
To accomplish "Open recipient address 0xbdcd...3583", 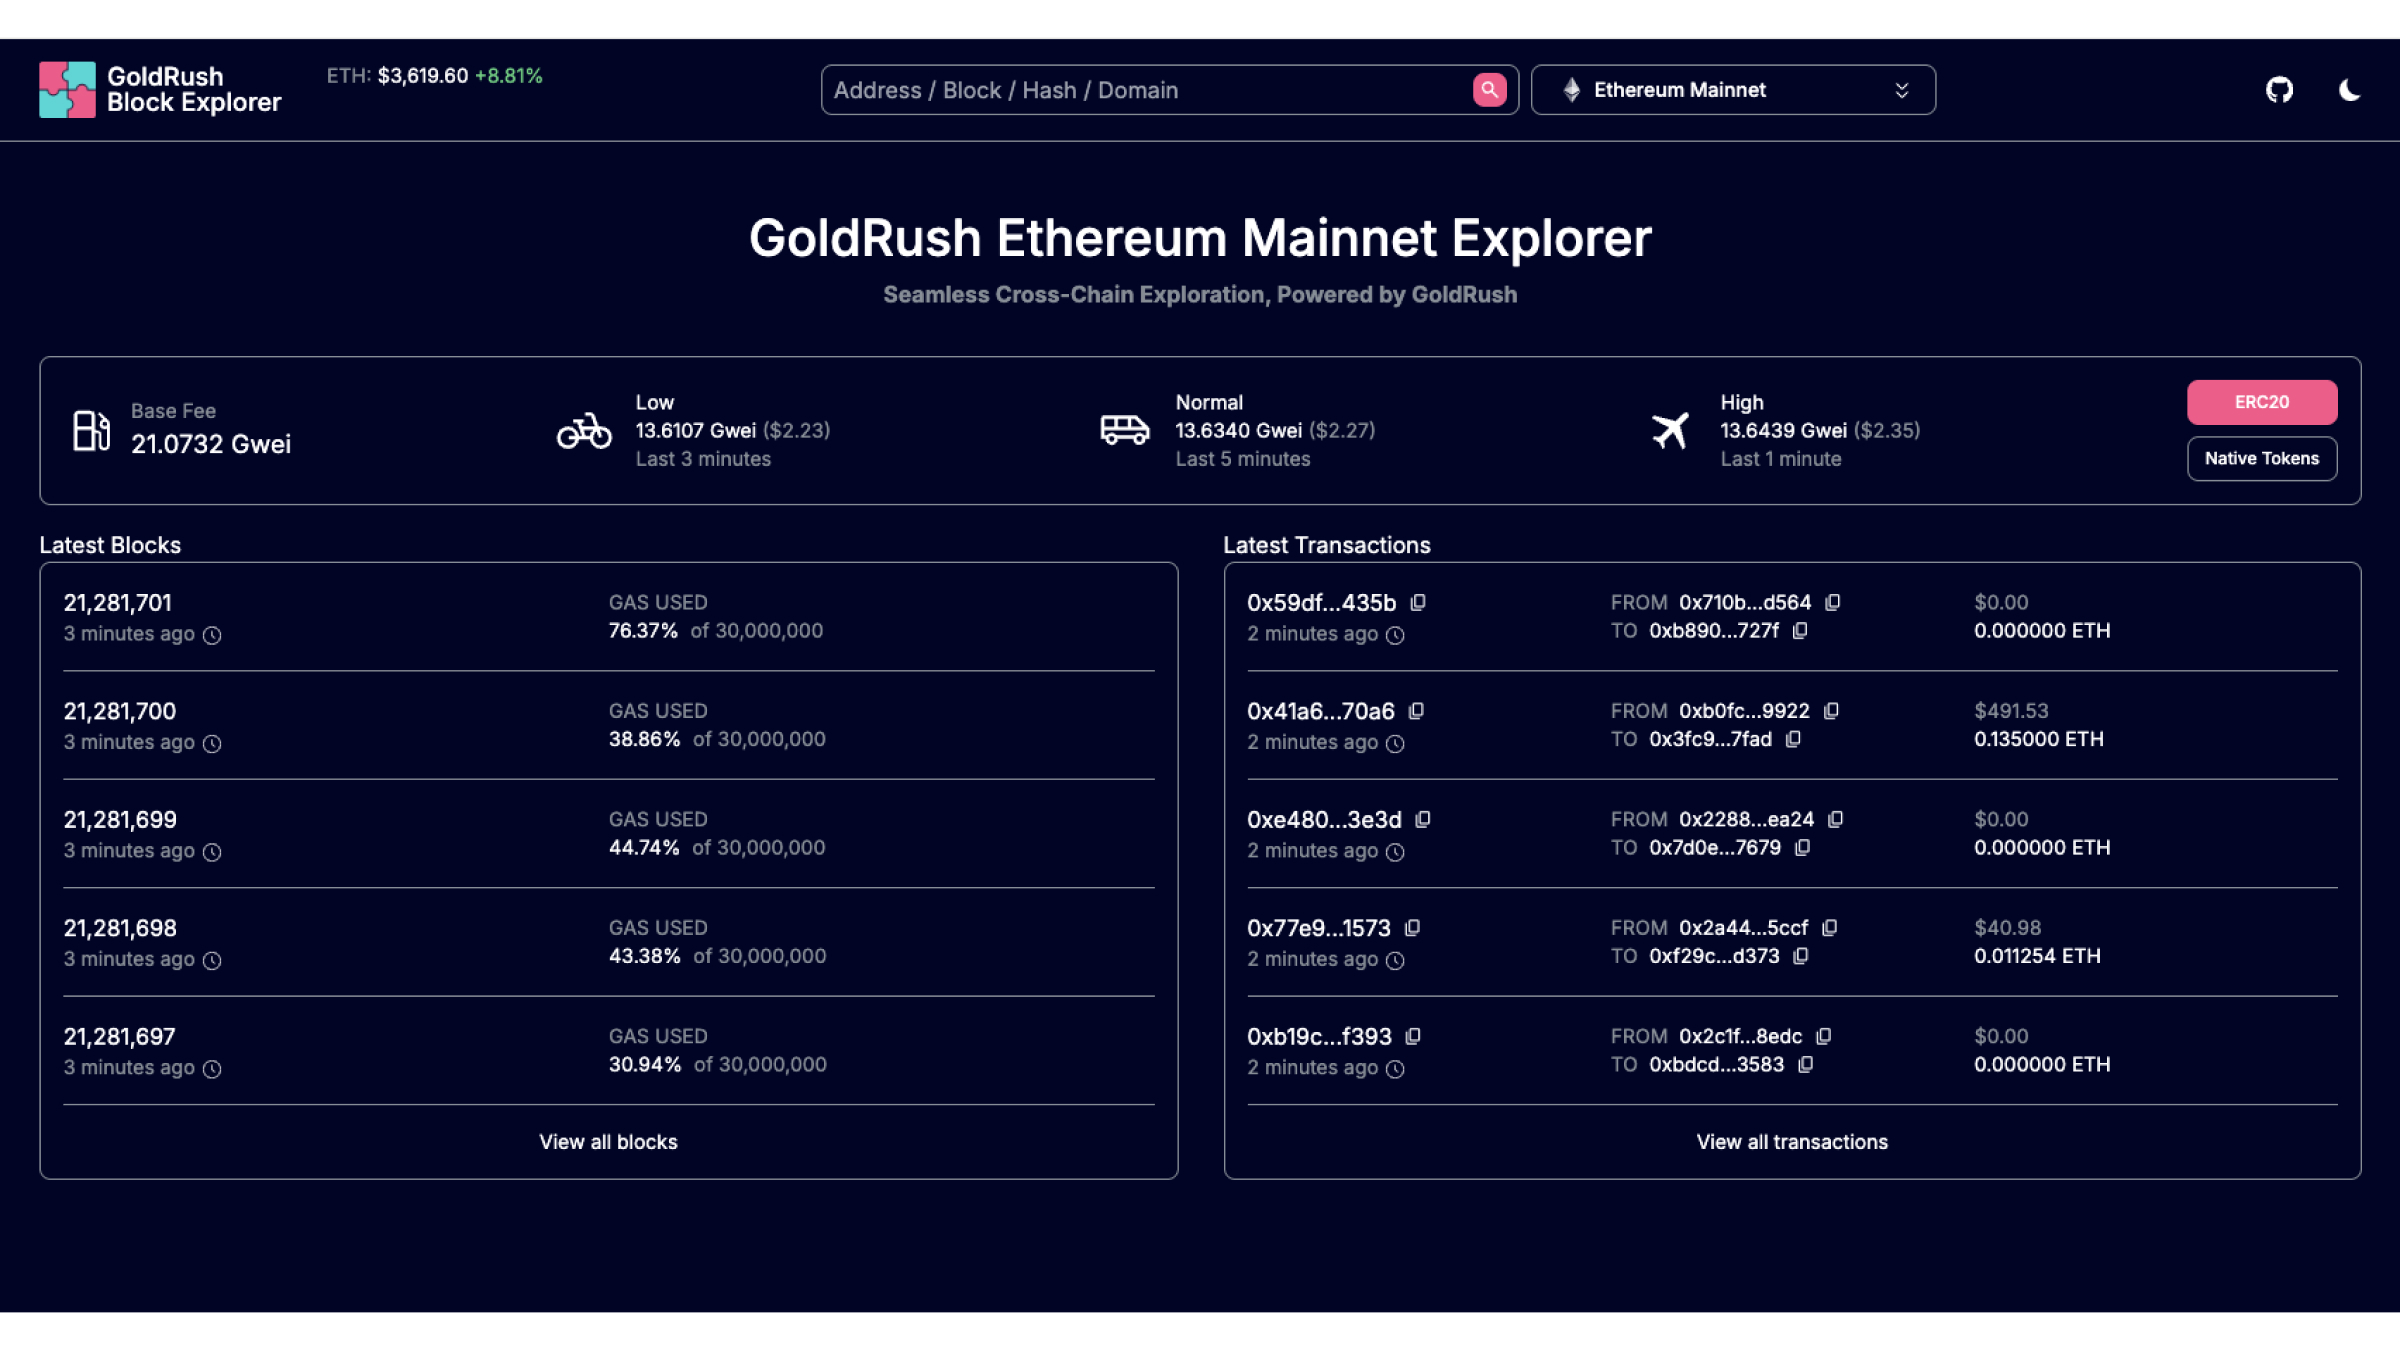I will [x=1716, y=1064].
